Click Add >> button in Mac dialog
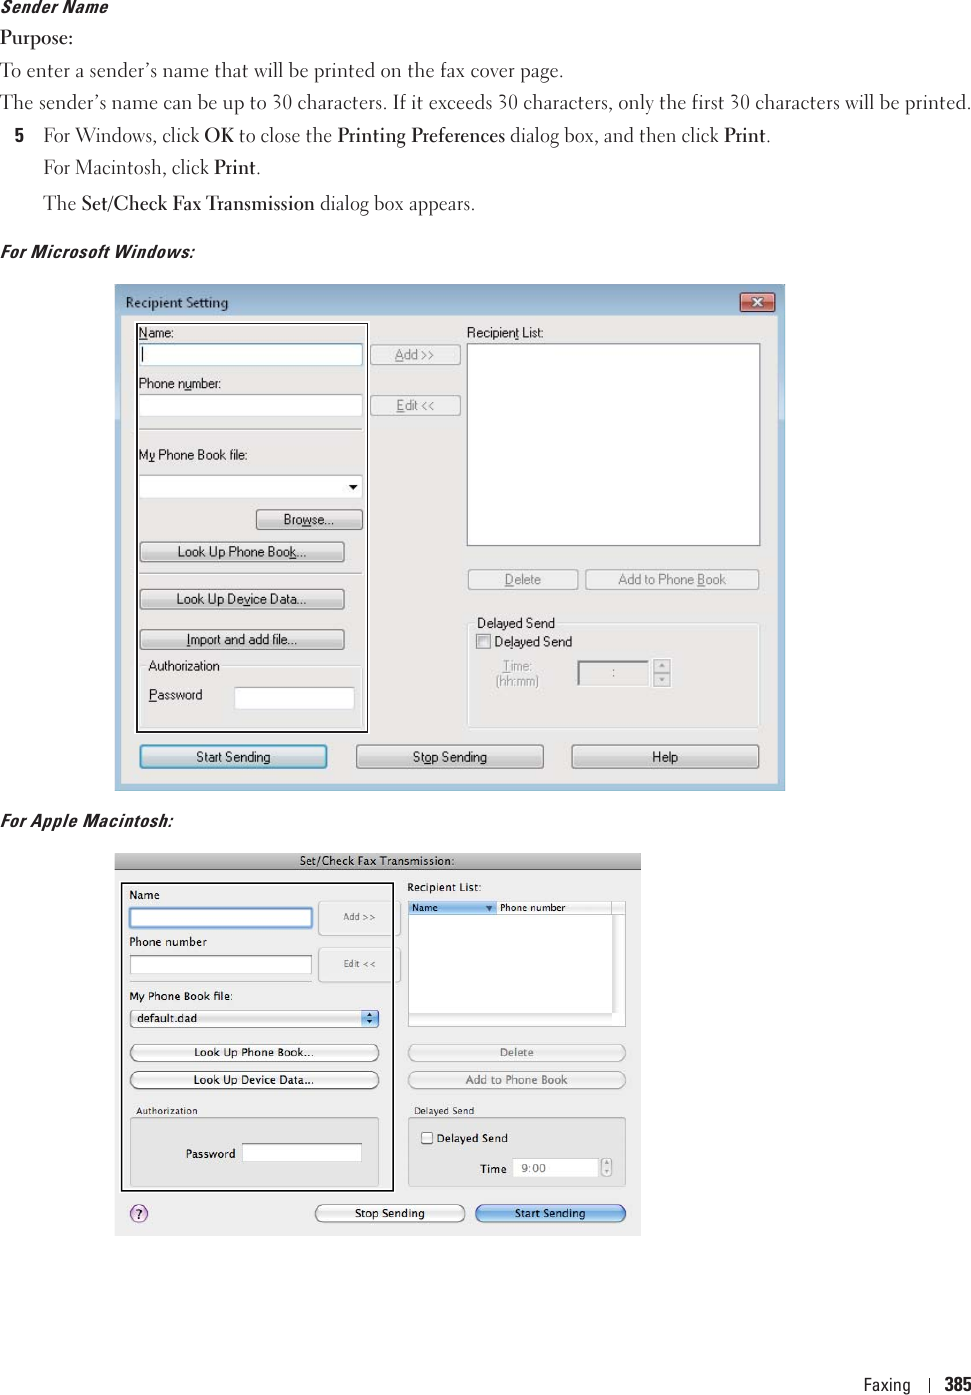Screen dimensions: 971x1395 click(x=359, y=917)
